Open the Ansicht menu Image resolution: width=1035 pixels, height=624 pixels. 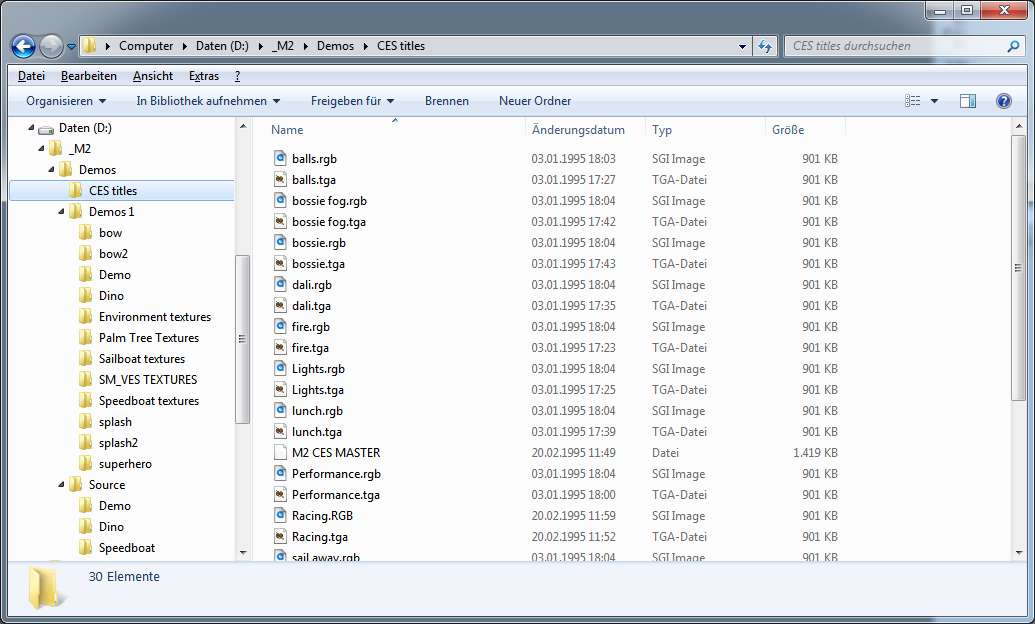tap(152, 76)
